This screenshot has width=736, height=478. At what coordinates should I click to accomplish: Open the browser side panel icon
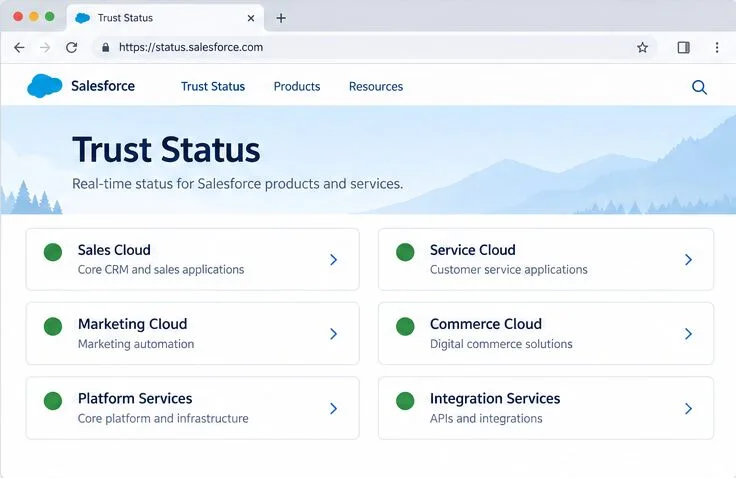pyautogui.click(x=683, y=47)
